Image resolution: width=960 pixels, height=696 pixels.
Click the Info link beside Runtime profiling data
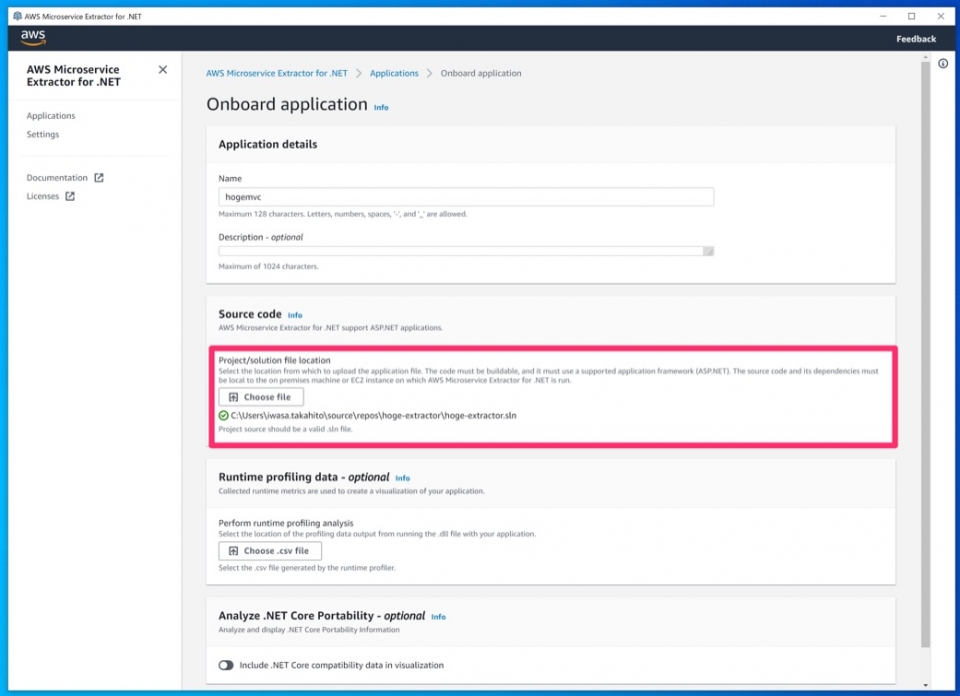[403, 478]
